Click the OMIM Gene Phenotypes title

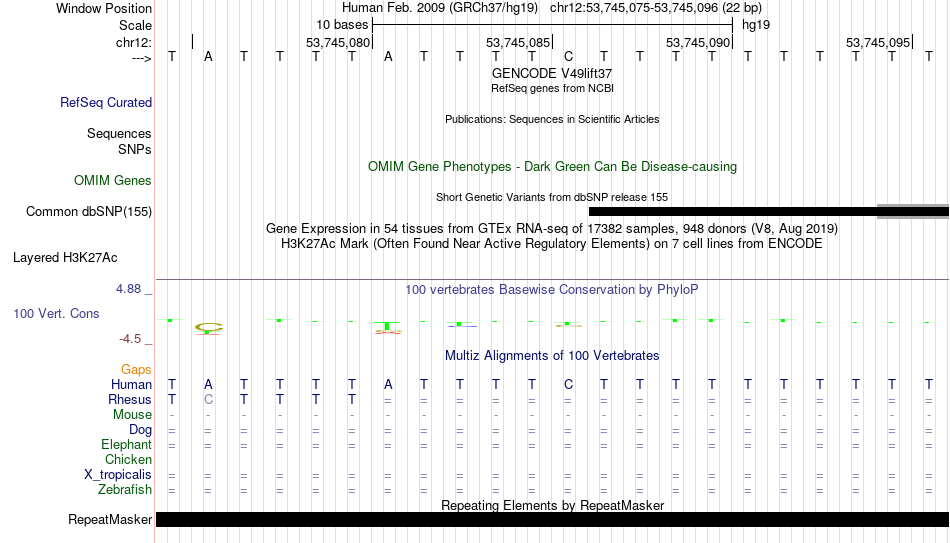[x=552, y=167]
